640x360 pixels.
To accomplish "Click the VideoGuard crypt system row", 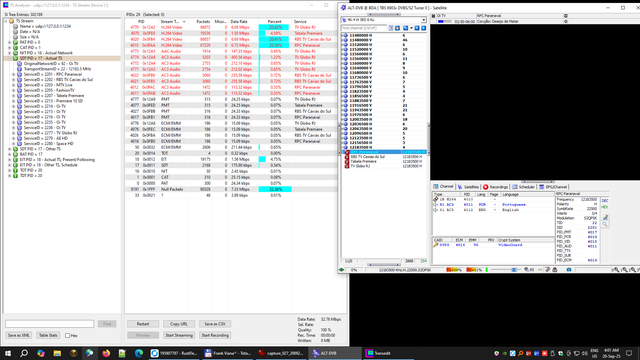I will [x=493, y=245].
